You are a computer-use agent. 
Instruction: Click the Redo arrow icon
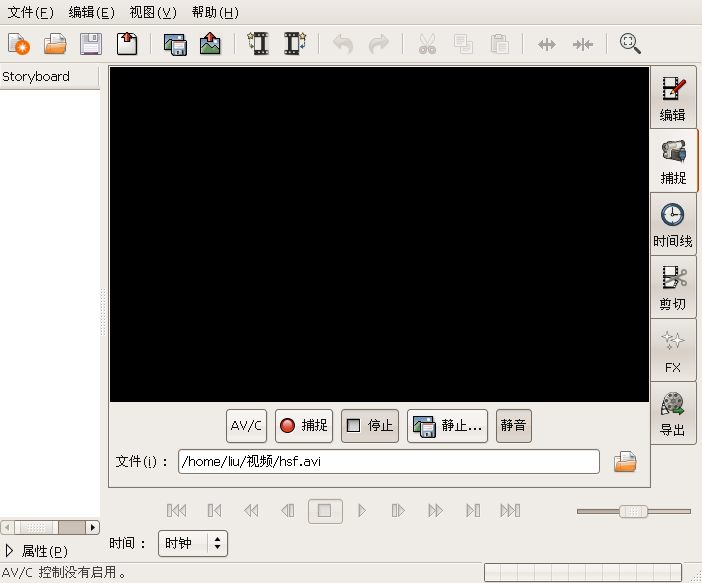[379, 44]
